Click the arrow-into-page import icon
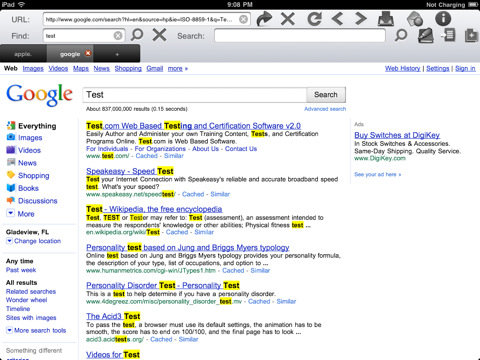480x360 pixels. (x=448, y=35)
